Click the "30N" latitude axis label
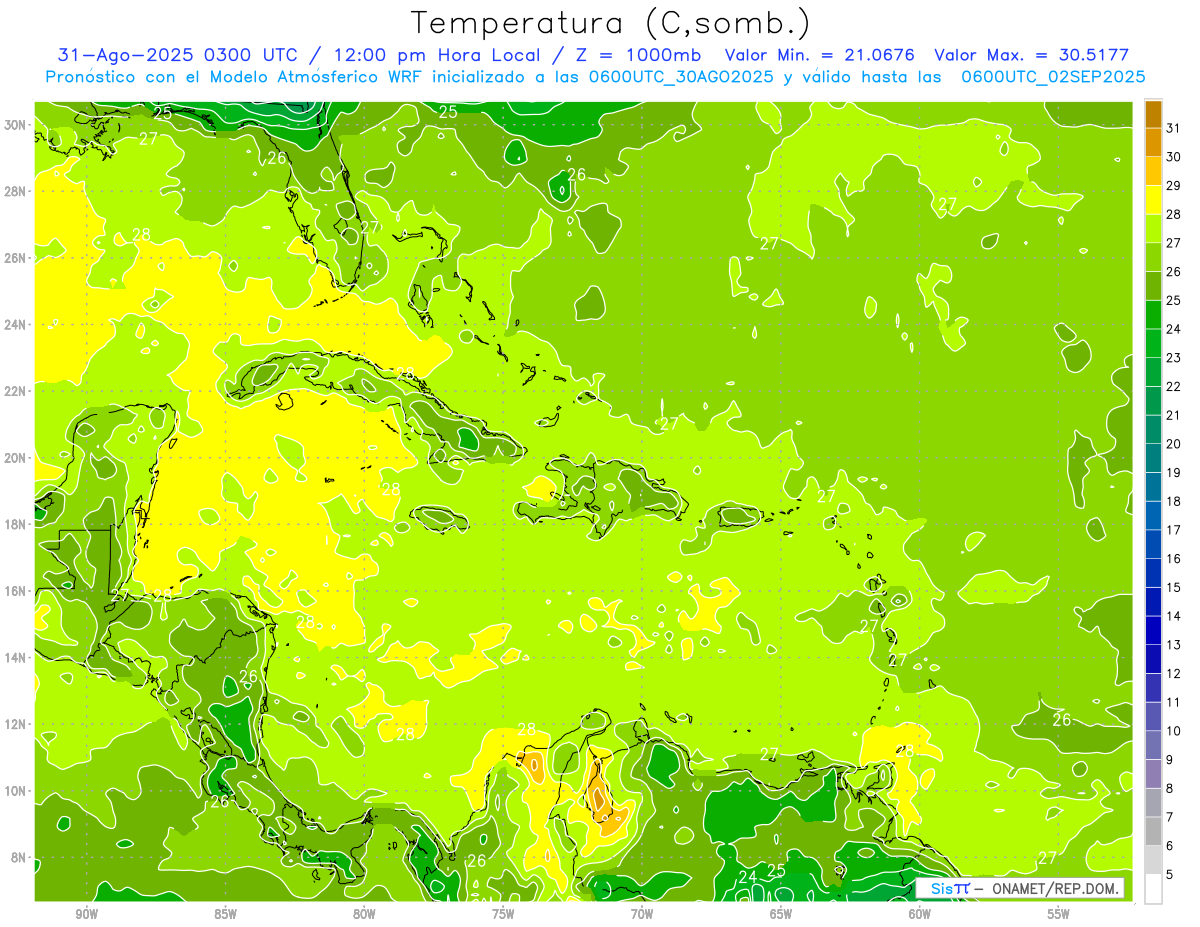This screenshot has width=1200, height=927. point(17,125)
